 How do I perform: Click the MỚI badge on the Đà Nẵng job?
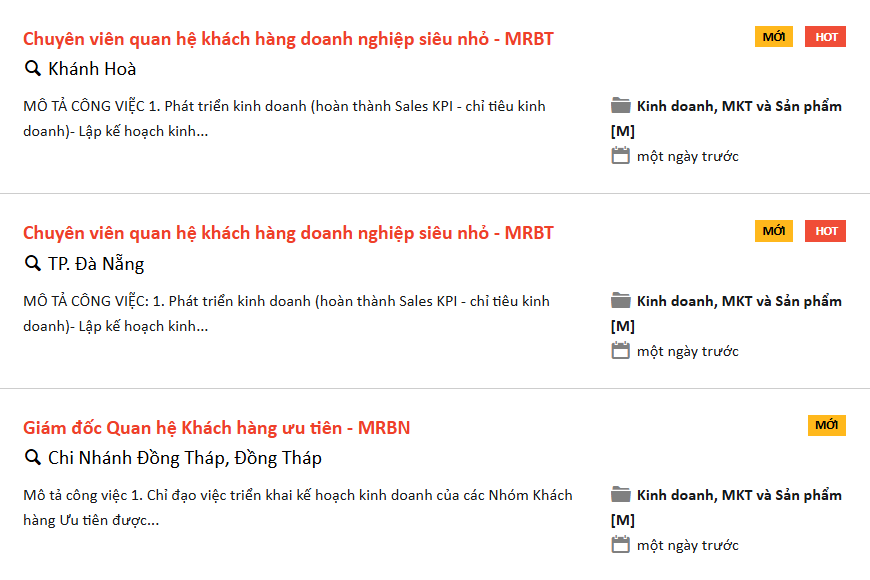point(773,231)
